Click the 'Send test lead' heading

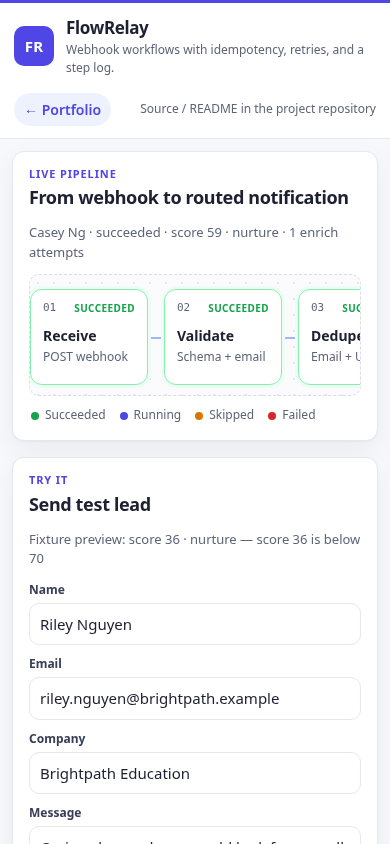tap(90, 505)
